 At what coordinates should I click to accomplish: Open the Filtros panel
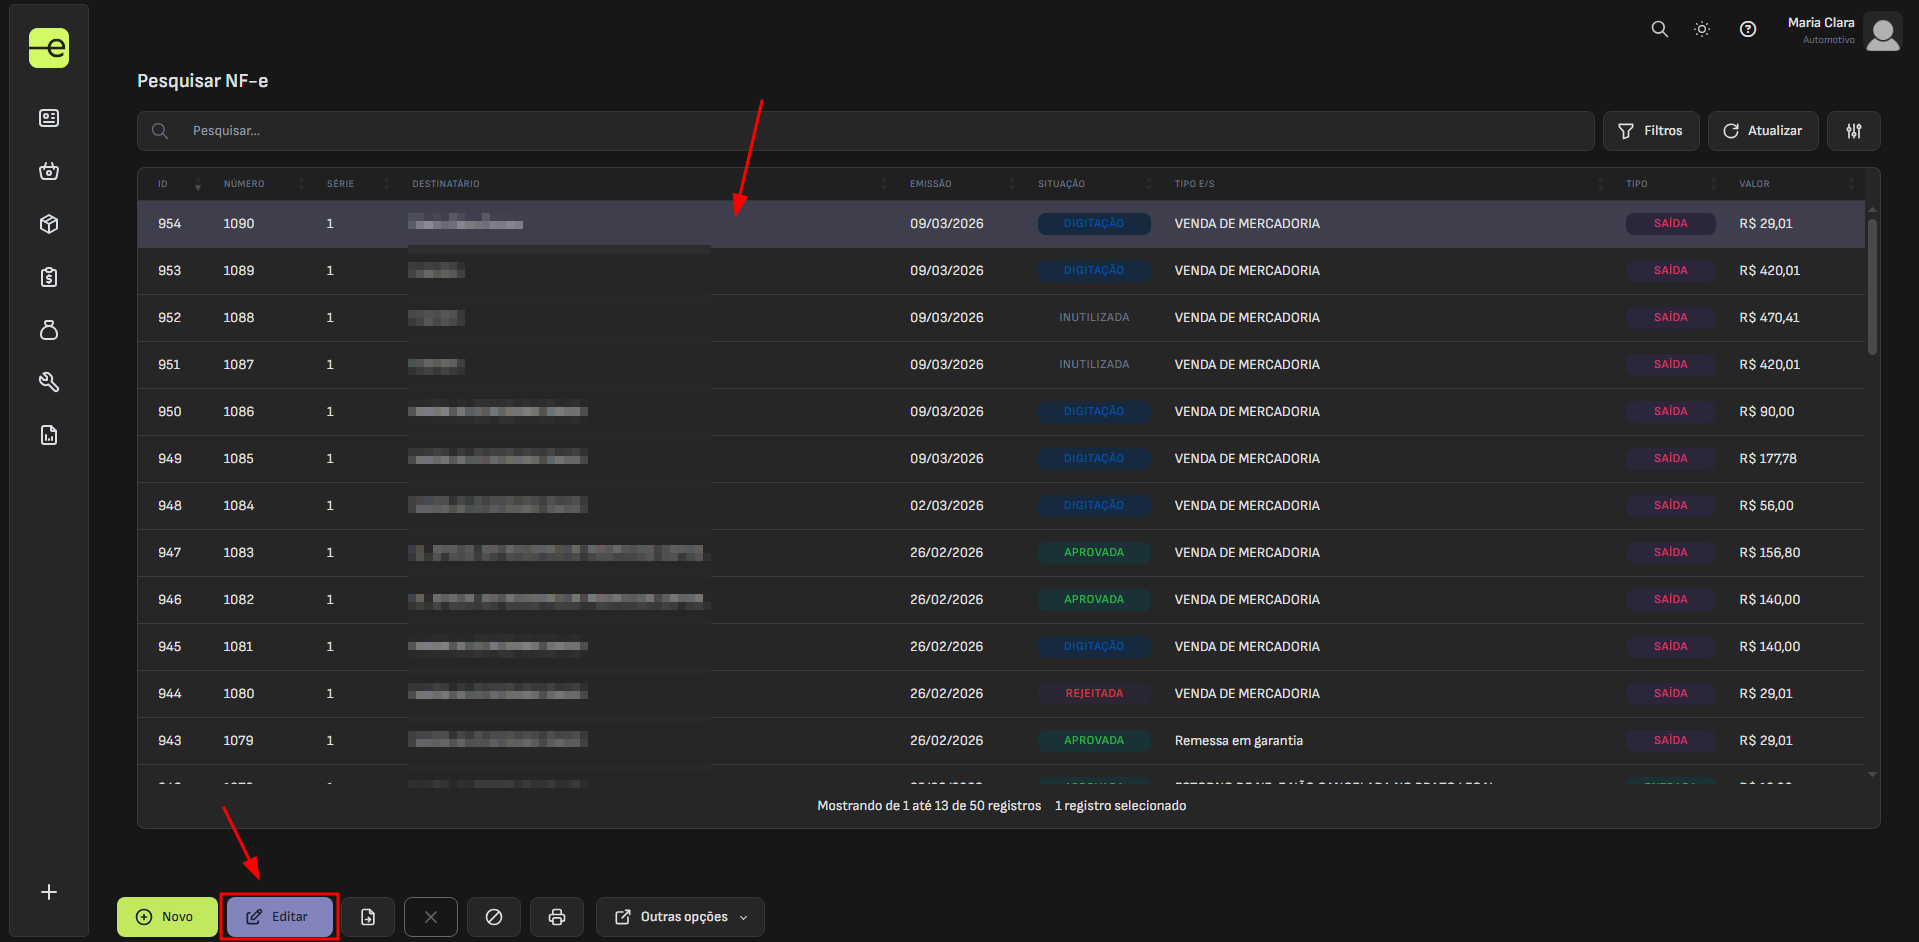[x=1651, y=131]
